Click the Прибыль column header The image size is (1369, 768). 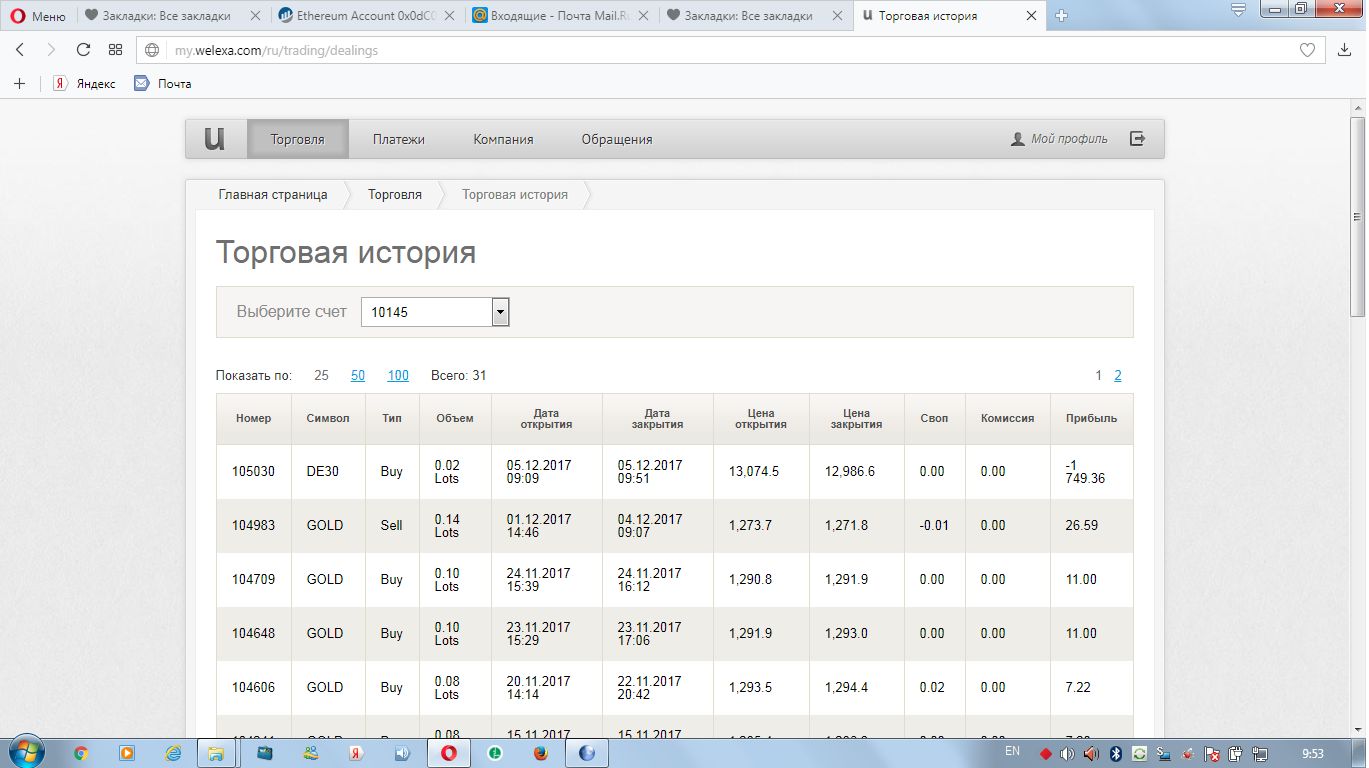click(x=1091, y=419)
